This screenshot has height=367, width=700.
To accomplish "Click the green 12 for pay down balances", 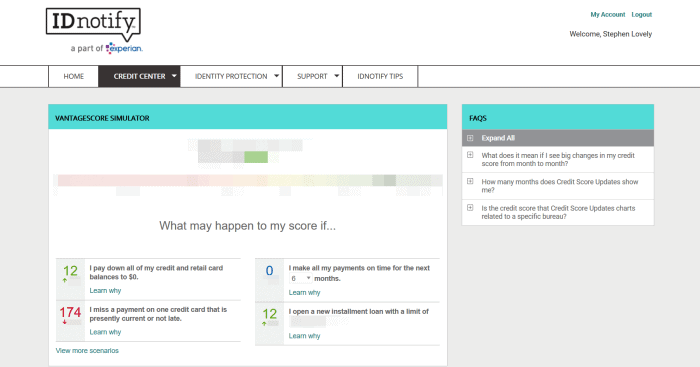I will pos(70,271).
